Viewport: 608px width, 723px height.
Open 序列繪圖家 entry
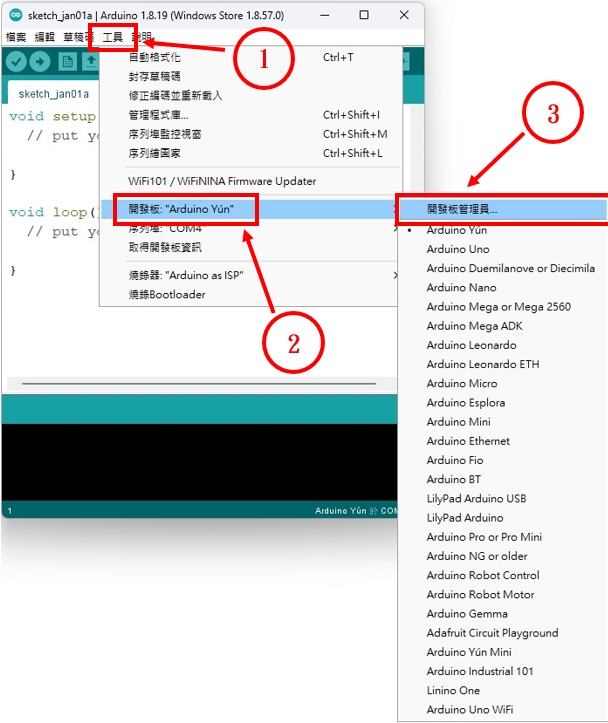point(249,153)
